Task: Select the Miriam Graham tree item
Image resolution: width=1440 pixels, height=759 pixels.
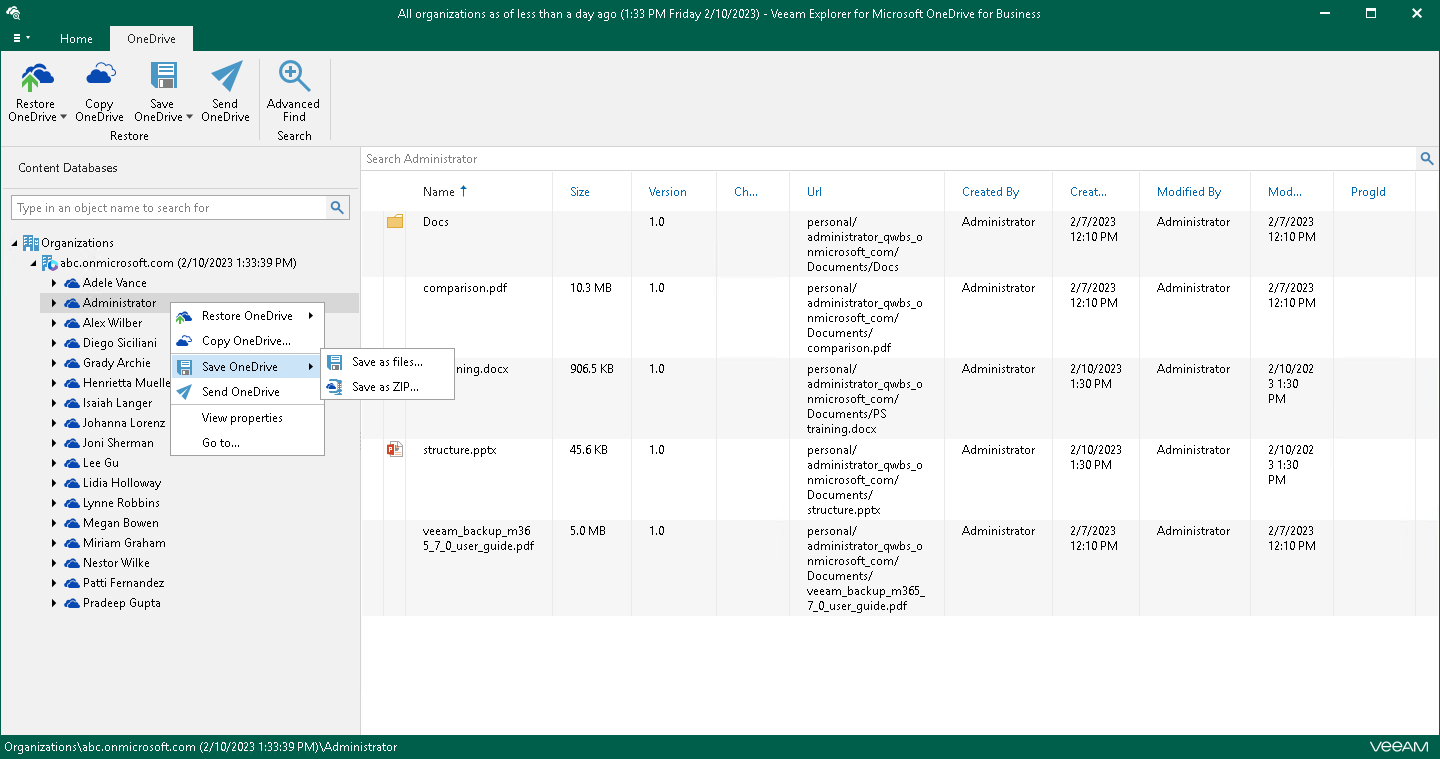Action: 124,543
